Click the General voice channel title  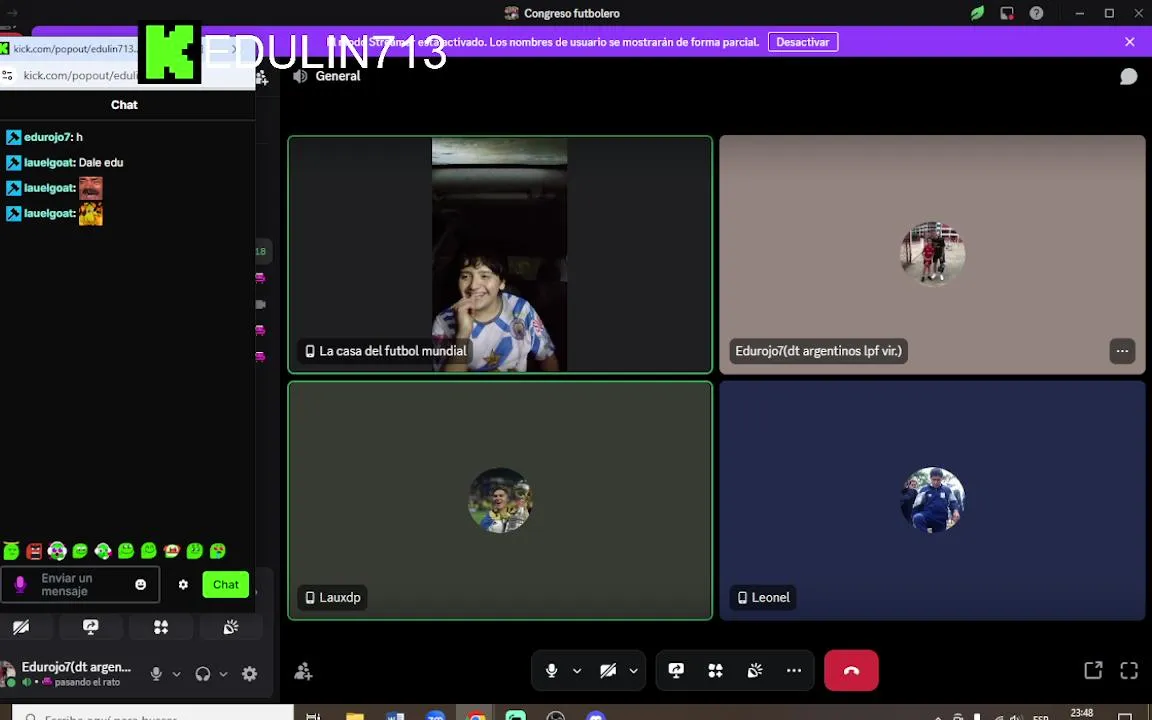337,76
